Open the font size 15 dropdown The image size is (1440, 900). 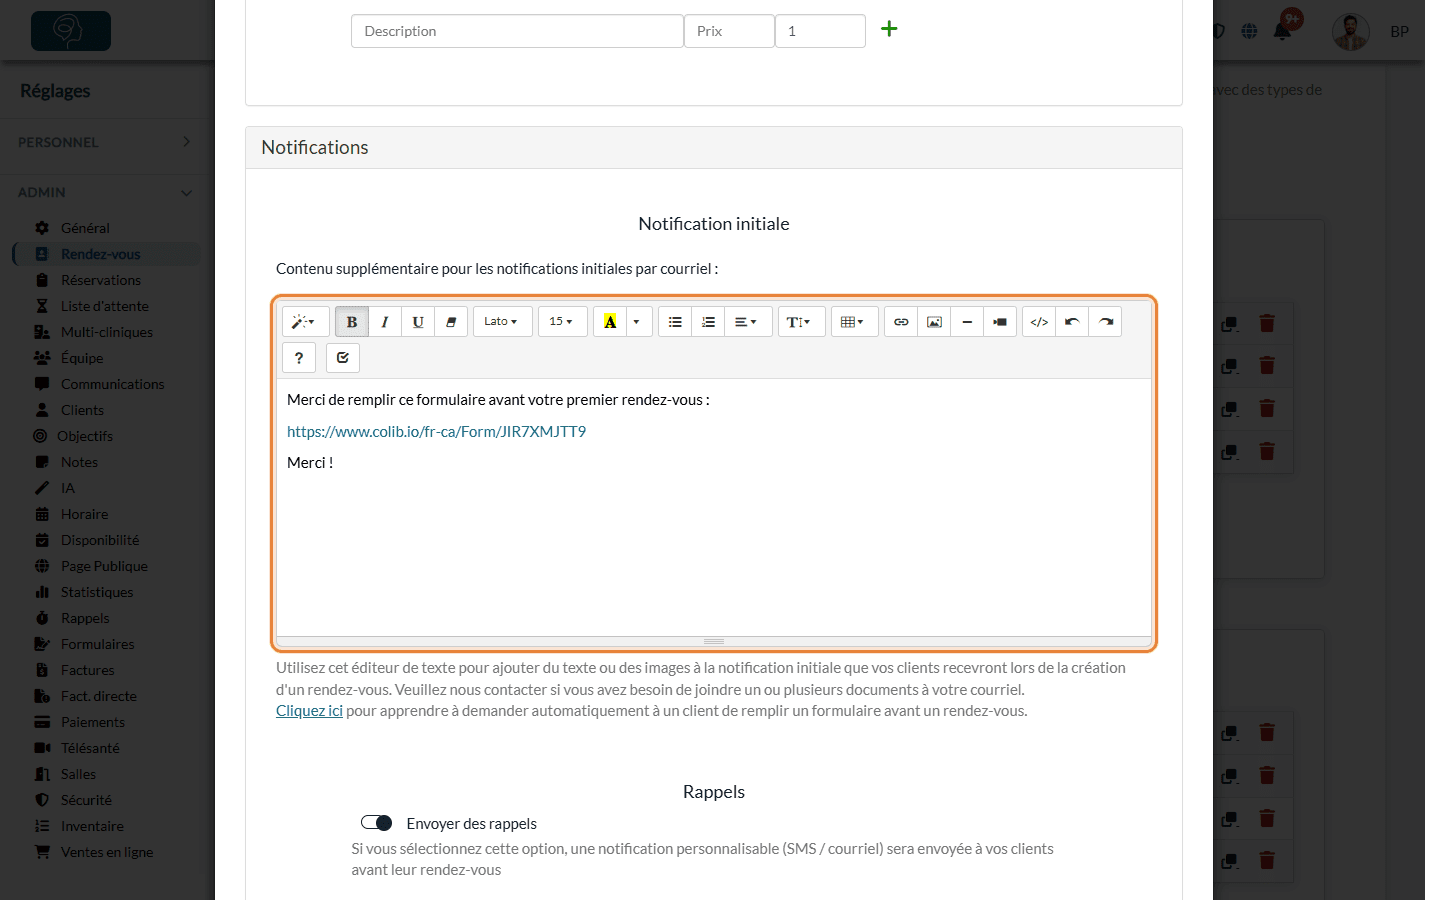pyautogui.click(x=562, y=322)
